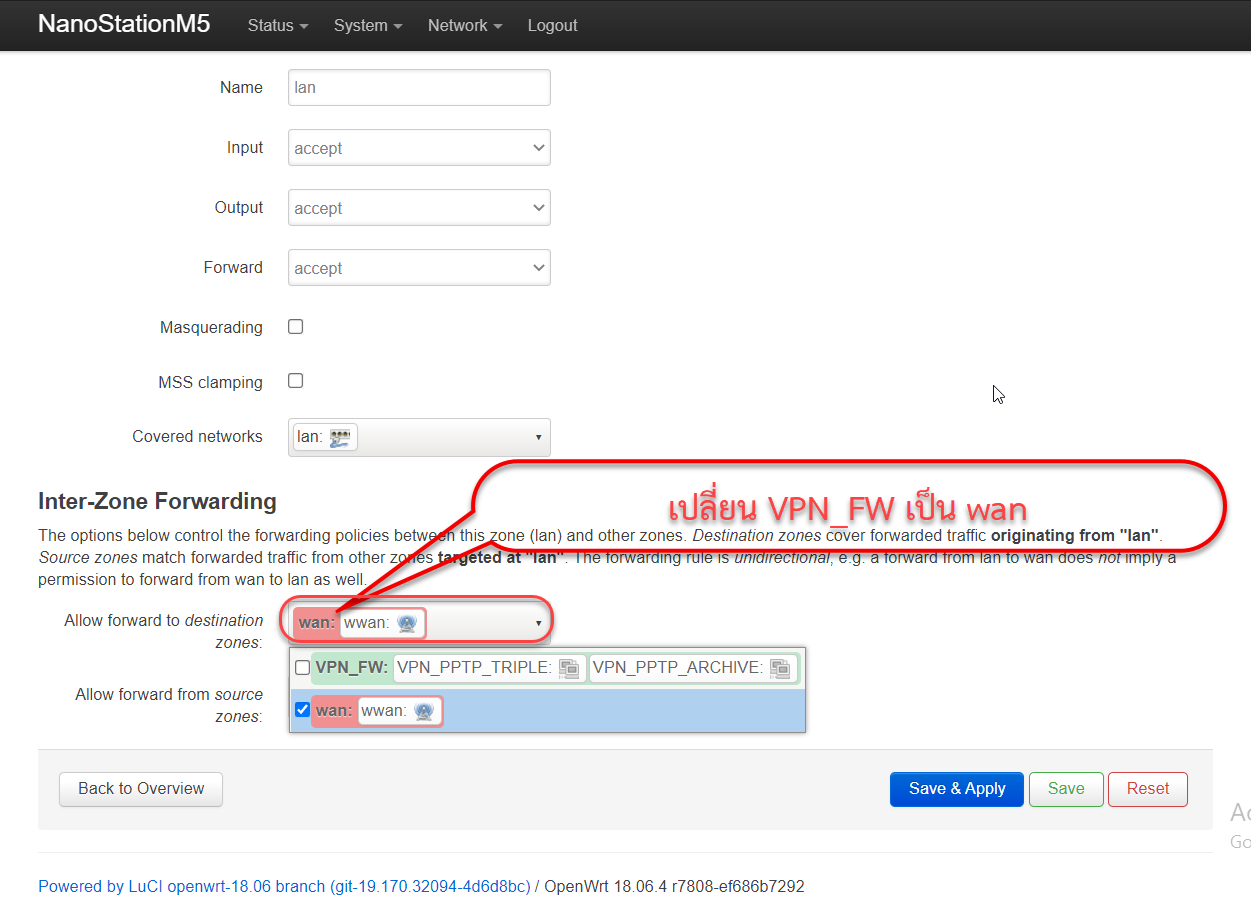Click the Save & Apply button
This screenshot has height=902, width=1251.
pyautogui.click(x=957, y=788)
